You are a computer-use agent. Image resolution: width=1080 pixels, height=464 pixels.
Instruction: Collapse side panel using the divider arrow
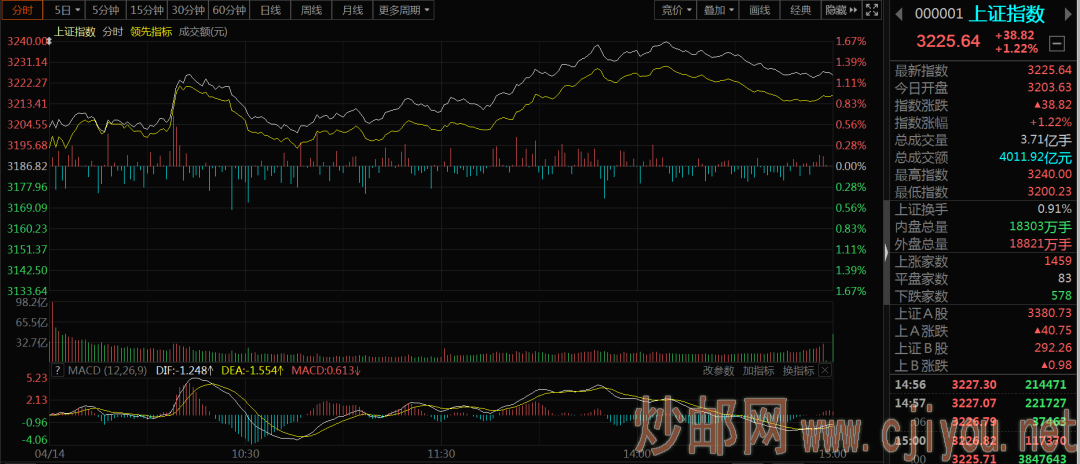(x=886, y=252)
